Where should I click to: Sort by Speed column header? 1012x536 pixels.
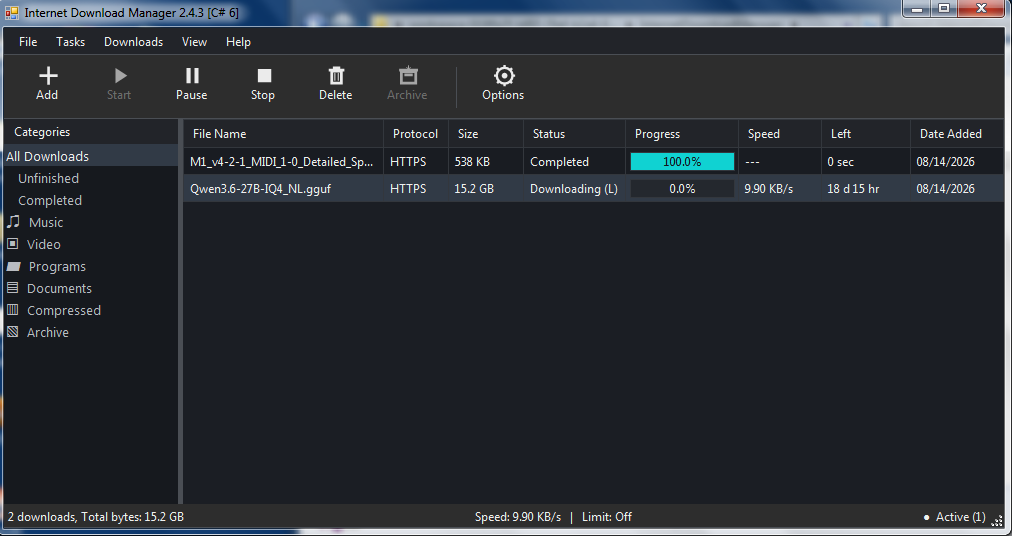tap(780, 134)
